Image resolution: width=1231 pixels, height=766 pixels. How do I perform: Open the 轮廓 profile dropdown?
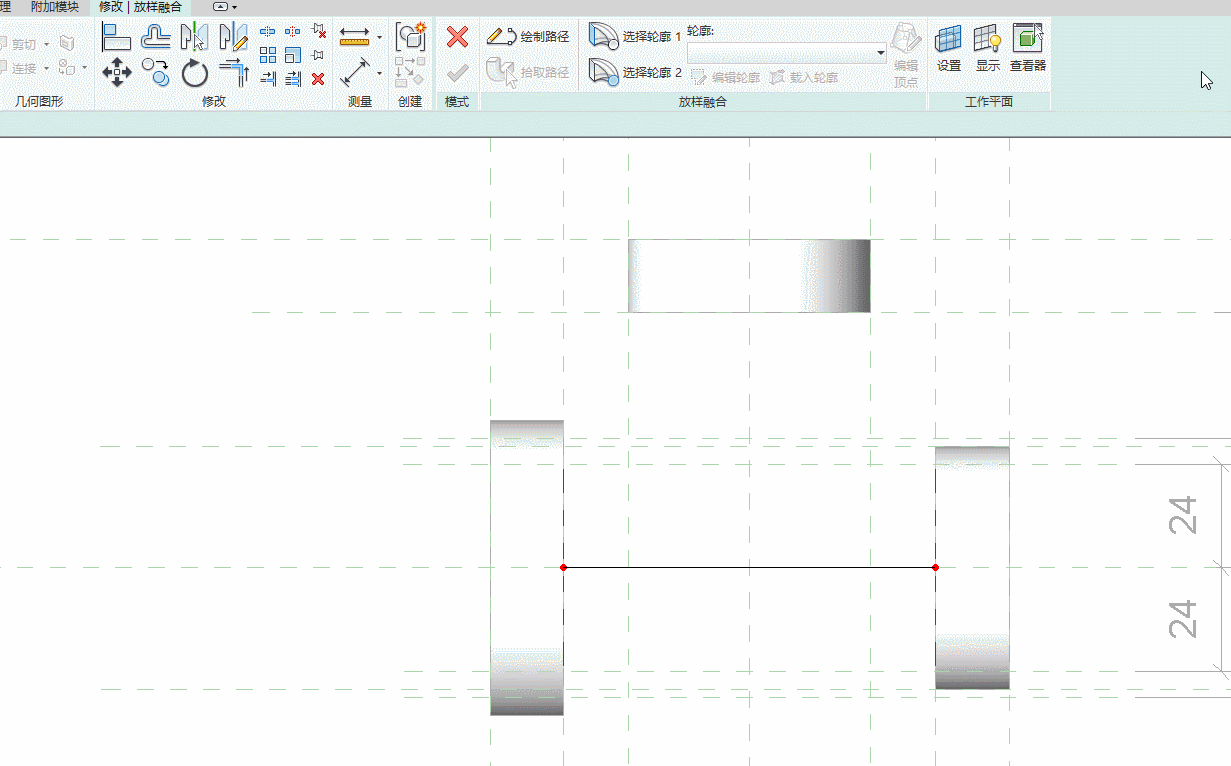(788, 53)
